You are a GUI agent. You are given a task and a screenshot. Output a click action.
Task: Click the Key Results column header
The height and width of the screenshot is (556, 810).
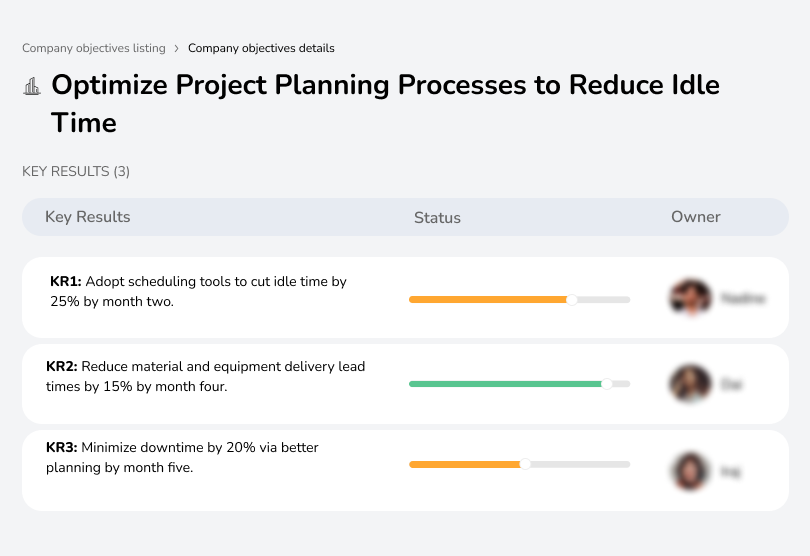(x=88, y=217)
